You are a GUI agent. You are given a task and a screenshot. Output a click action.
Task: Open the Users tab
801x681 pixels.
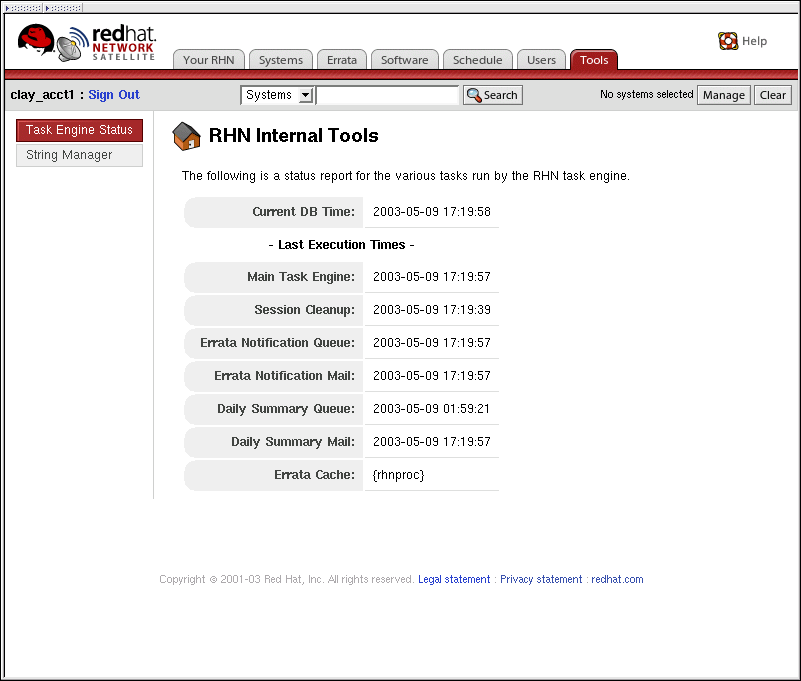(x=541, y=60)
